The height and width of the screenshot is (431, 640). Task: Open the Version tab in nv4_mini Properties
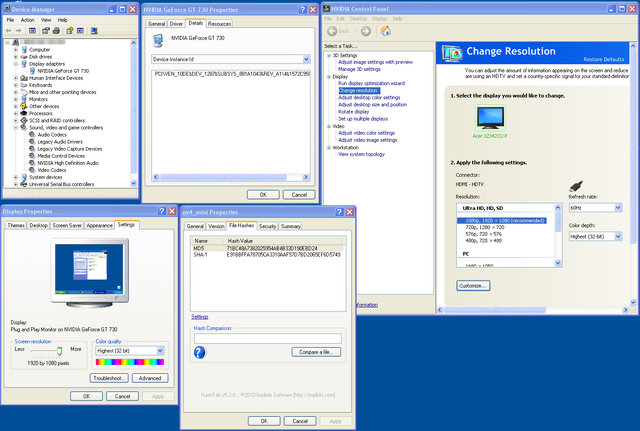[x=216, y=226]
